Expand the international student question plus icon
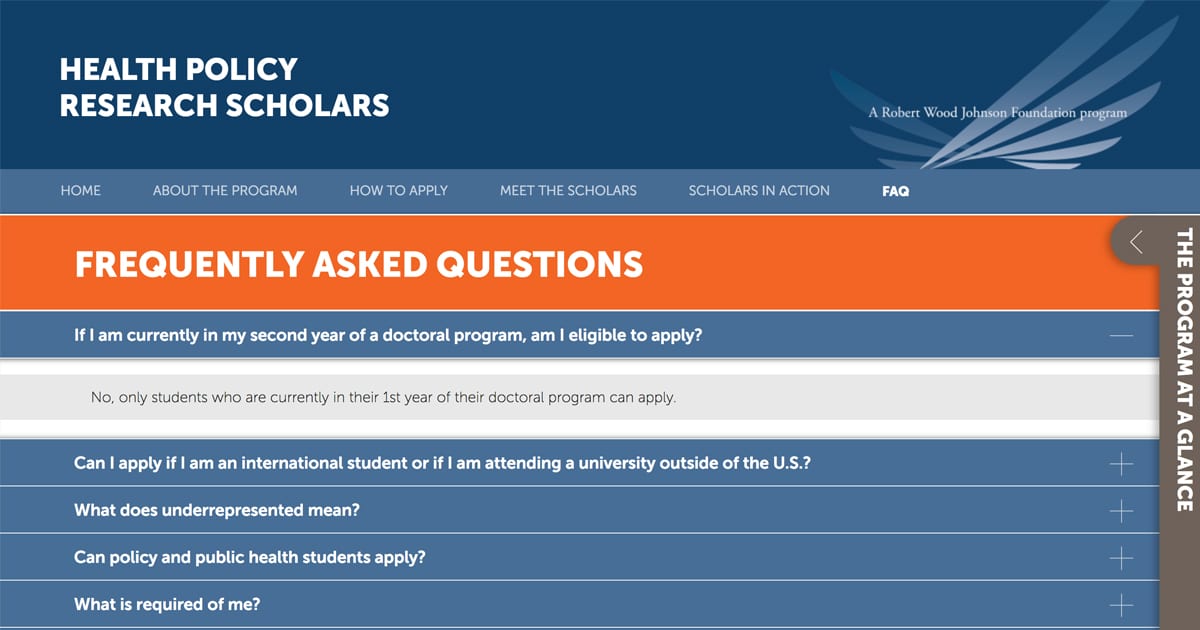The height and width of the screenshot is (630, 1200). coord(1121,464)
